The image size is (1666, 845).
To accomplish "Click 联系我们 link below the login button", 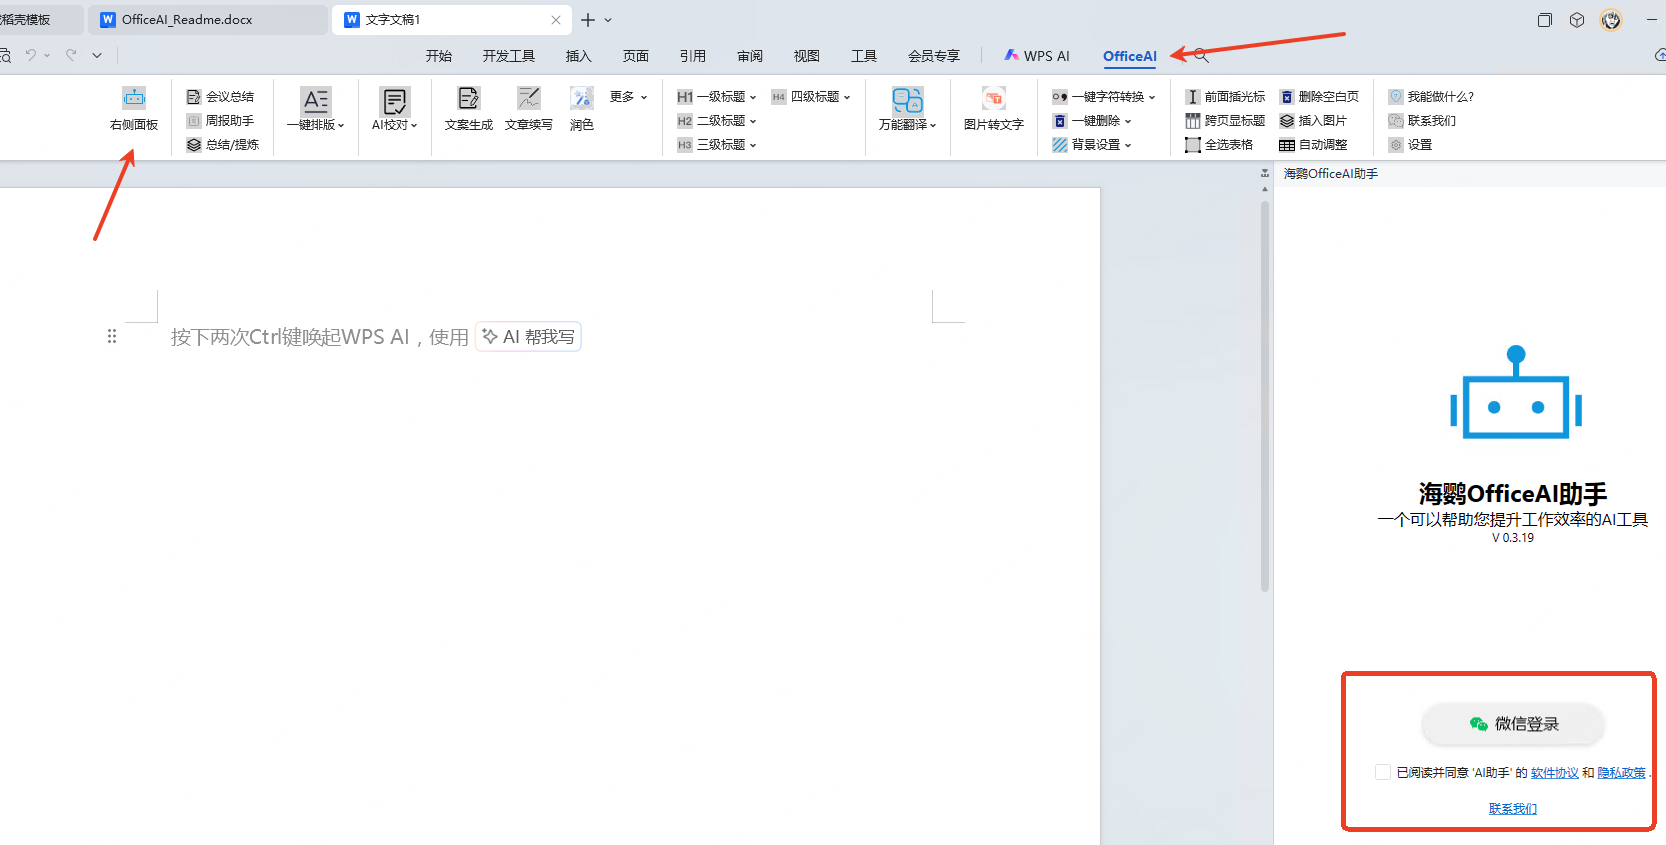I will tap(1513, 808).
